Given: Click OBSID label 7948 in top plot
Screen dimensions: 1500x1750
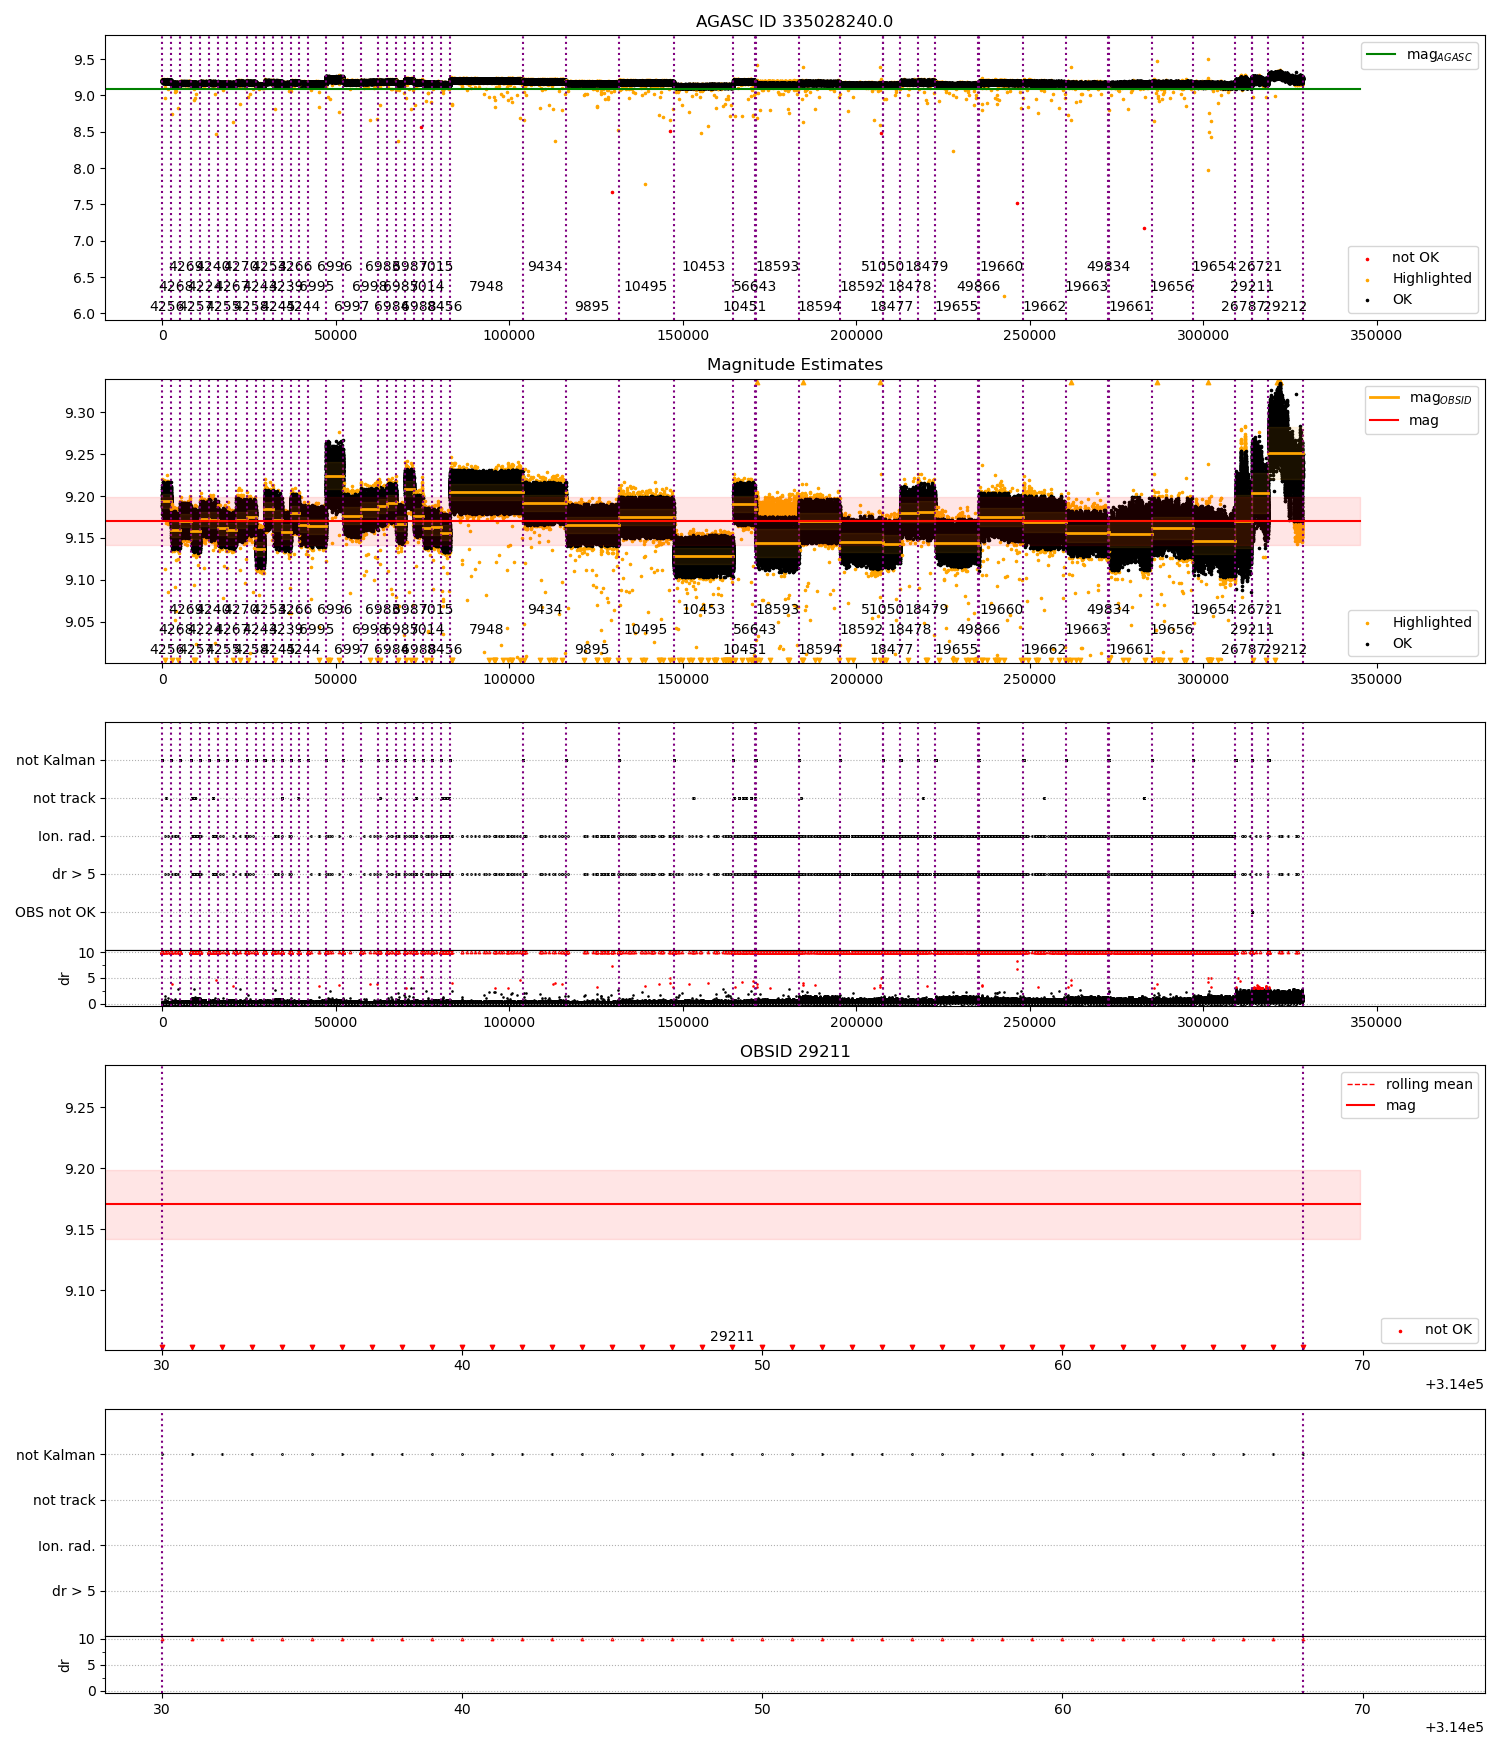Looking at the screenshot, I should tap(486, 287).
